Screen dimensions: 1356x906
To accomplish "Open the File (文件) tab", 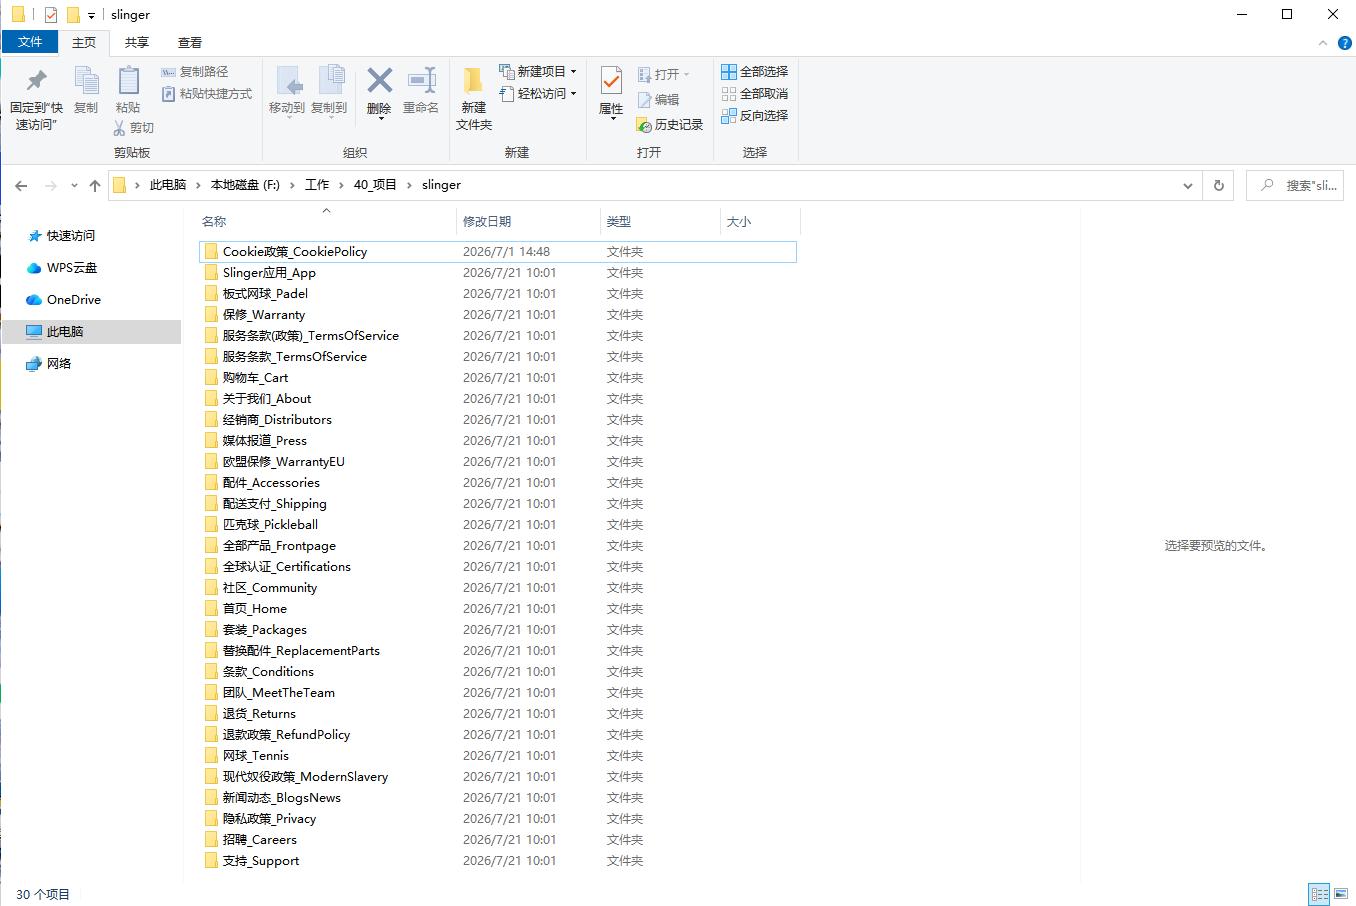I will click(30, 42).
